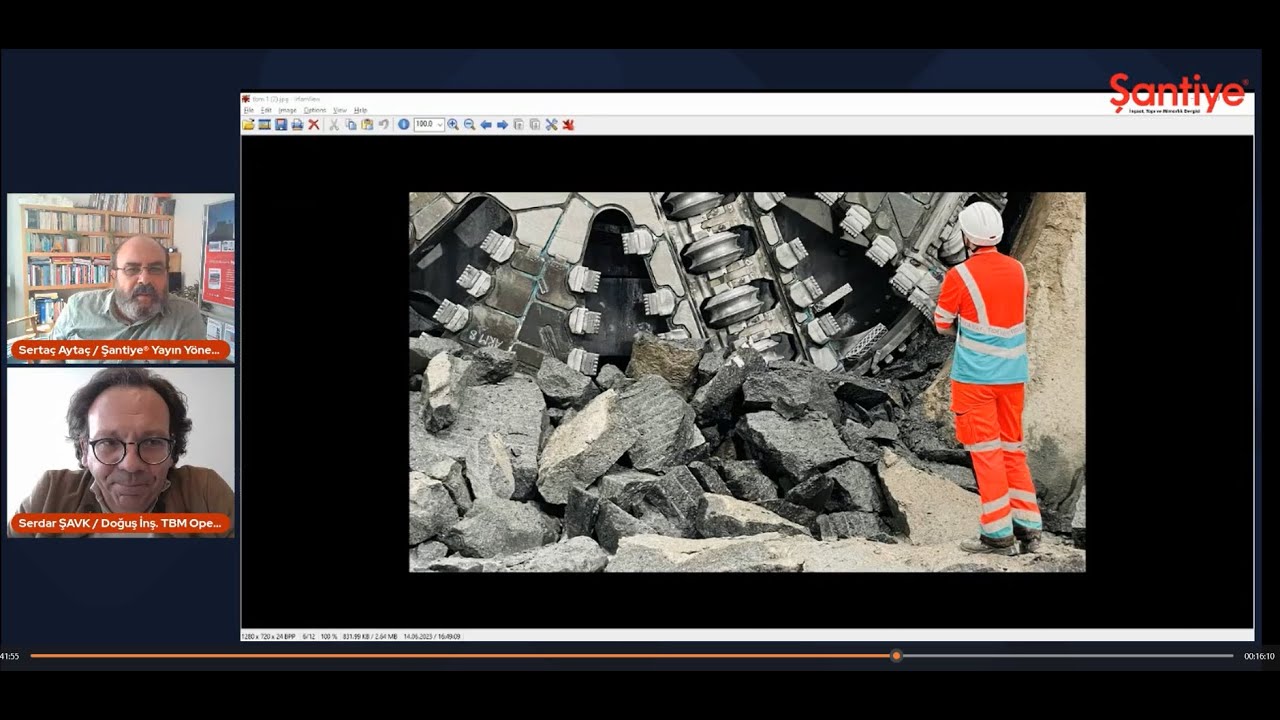Click the next page icon
The image size is (1280, 720).
[x=535, y=125]
